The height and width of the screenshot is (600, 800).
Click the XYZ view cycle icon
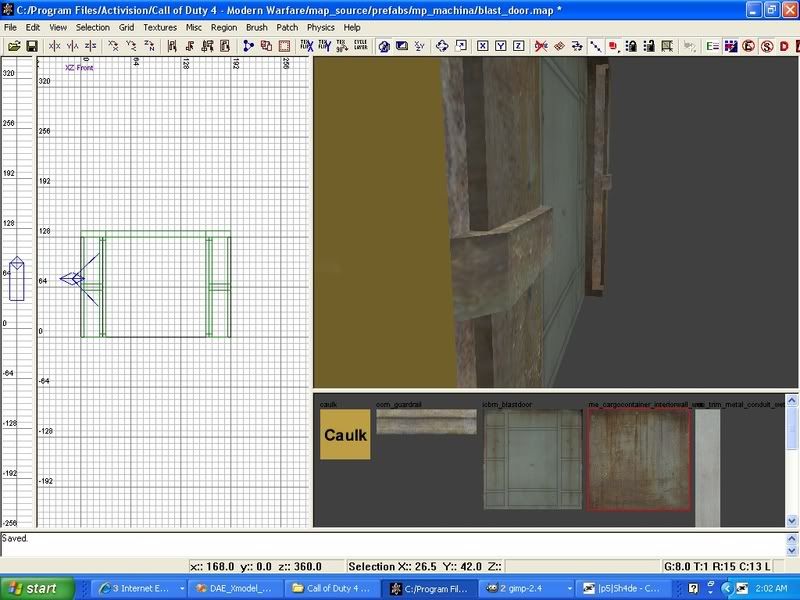419,46
